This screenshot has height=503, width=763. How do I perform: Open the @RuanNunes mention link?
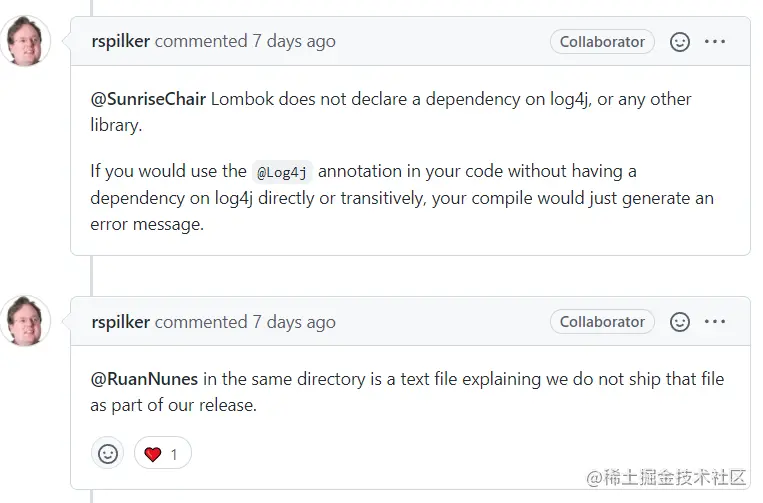click(x=144, y=379)
